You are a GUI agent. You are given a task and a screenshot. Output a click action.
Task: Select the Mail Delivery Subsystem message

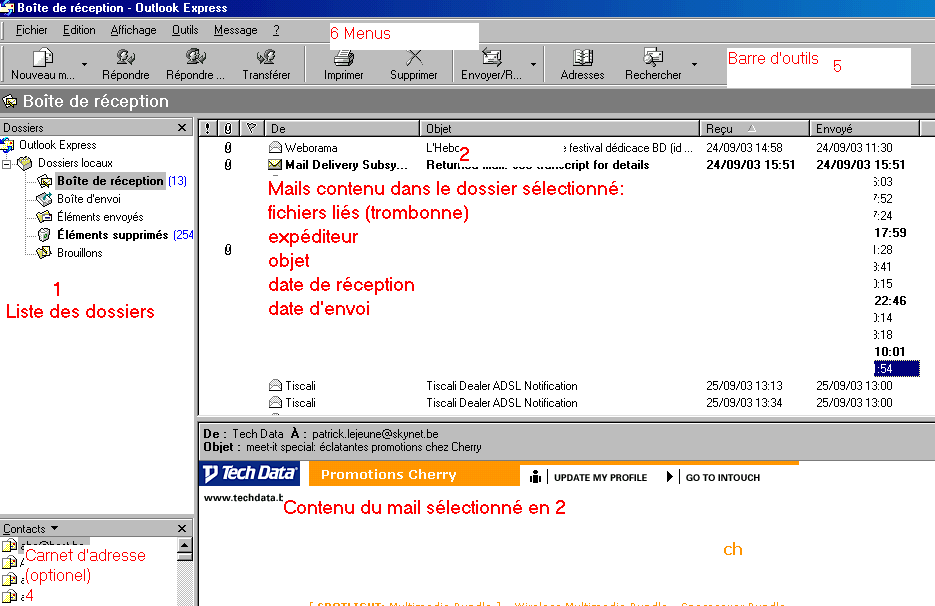tap(559, 165)
